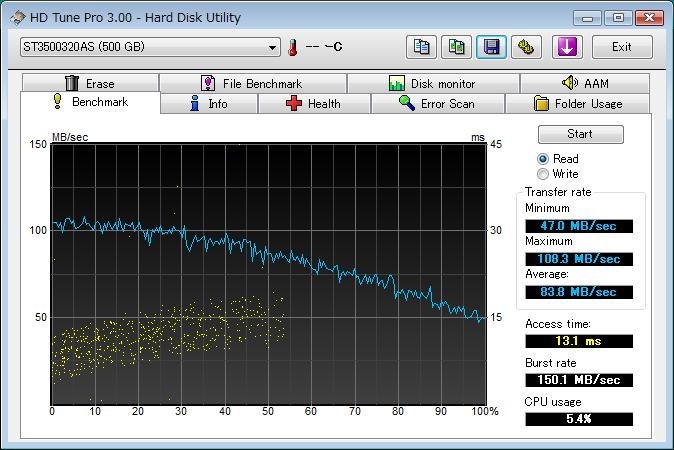
Task: Click the purple down-arrow minimize-to-tray icon
Action: click(x=567, y=47)
